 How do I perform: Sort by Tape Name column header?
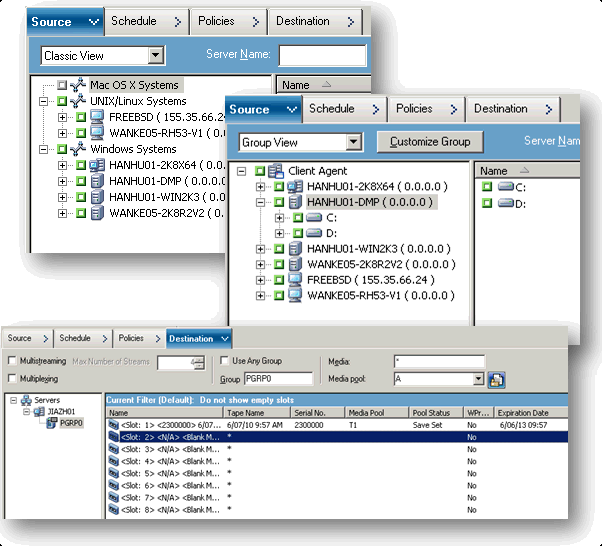[256, 413]
